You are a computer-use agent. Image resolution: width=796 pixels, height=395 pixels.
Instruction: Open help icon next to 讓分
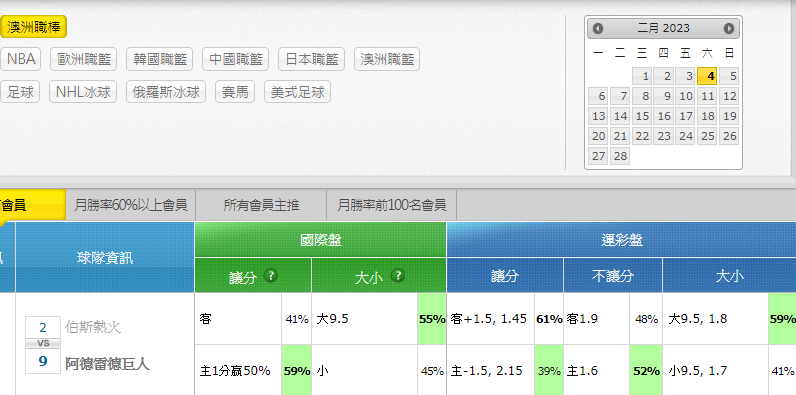pyautogui.click(x=271, y=276)
